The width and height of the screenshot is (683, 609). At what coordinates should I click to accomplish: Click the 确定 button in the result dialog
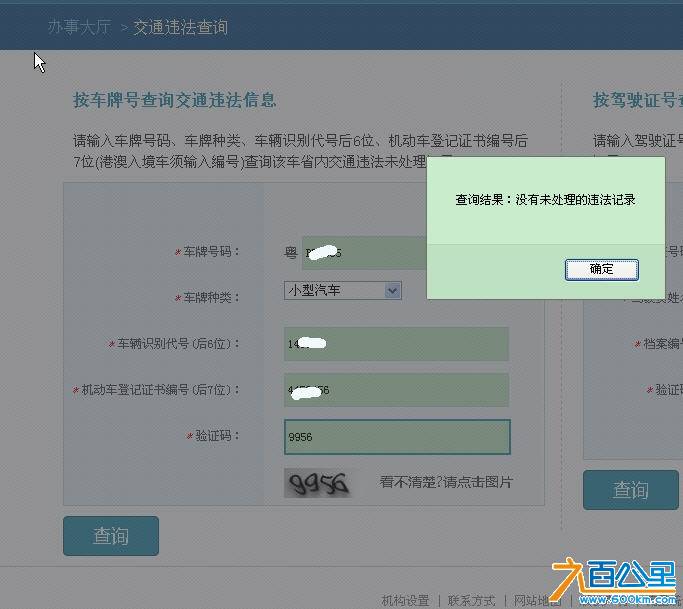click(x=602, y=270)
